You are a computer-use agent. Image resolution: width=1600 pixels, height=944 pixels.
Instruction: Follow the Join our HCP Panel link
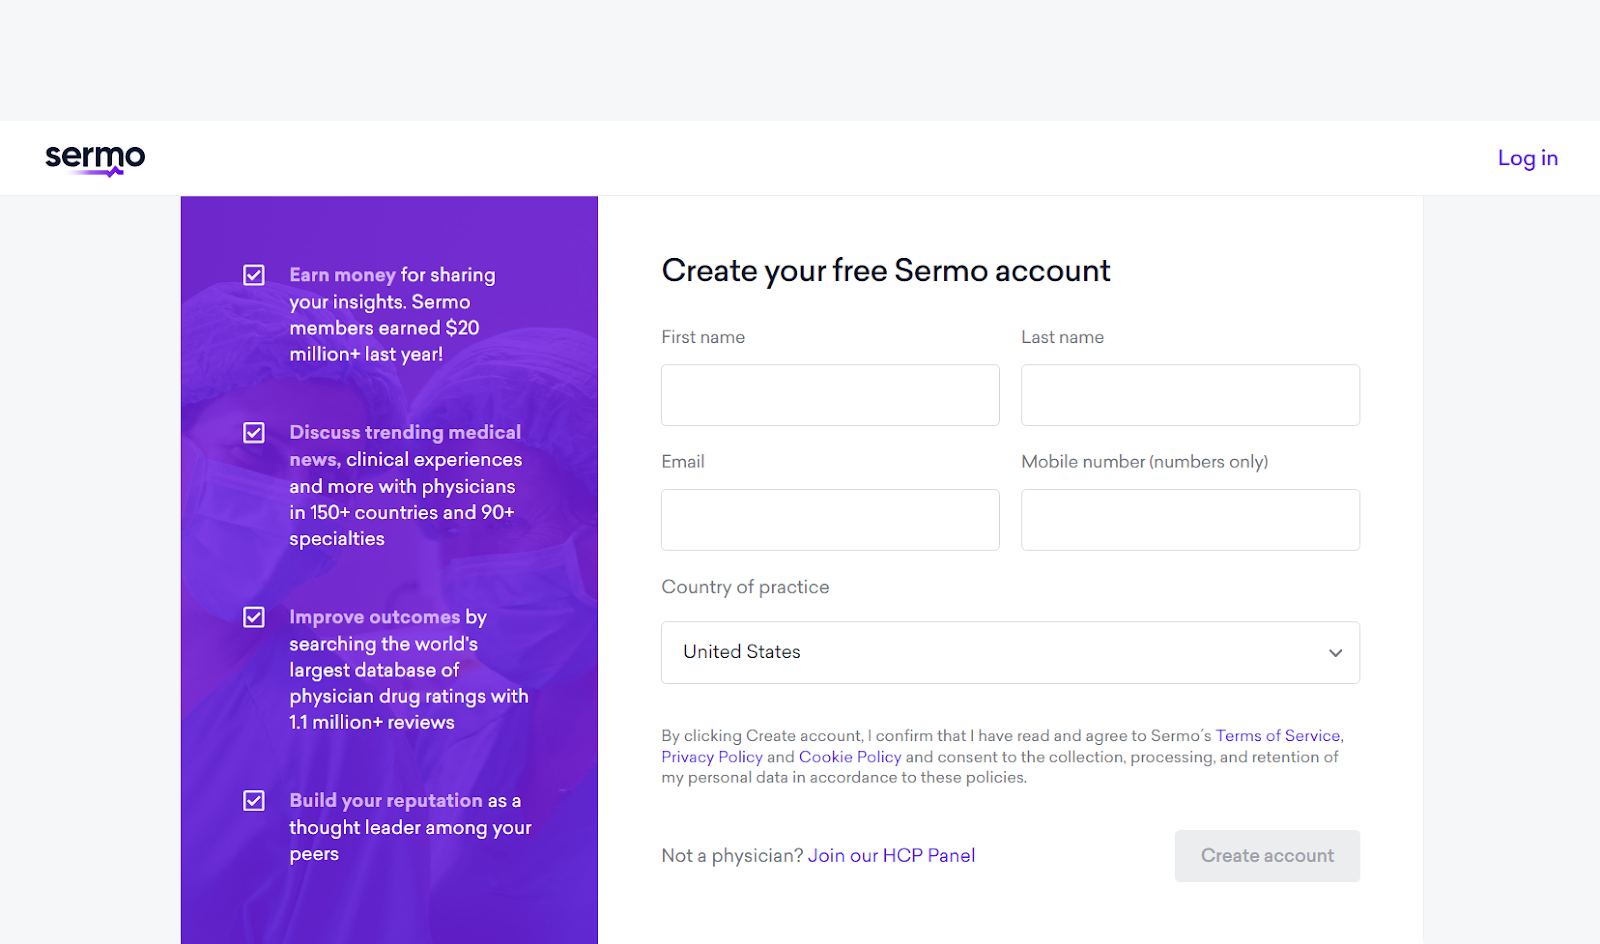point(891,856)
